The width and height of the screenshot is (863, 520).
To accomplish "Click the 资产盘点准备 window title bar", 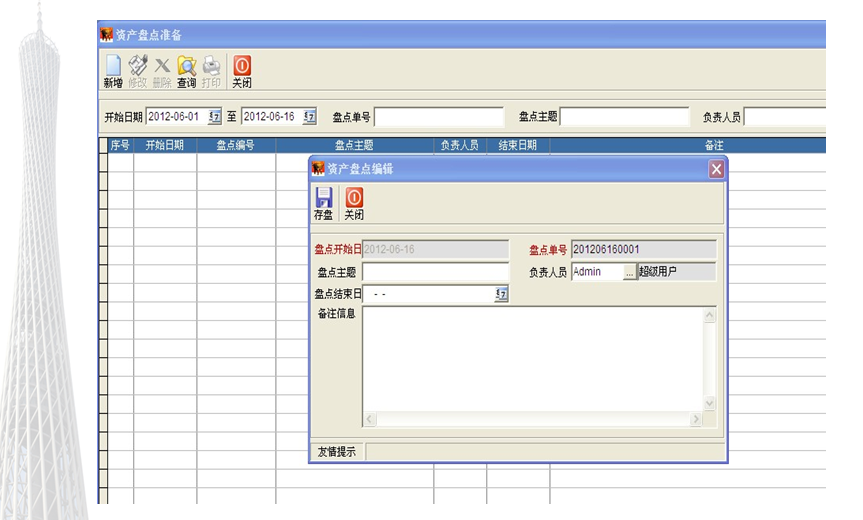I will [462, 35].
